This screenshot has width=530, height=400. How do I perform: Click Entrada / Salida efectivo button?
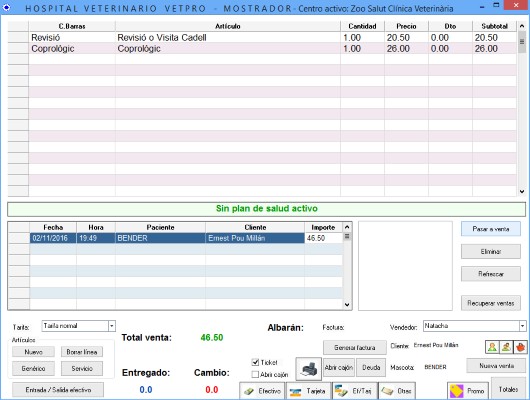58,390
